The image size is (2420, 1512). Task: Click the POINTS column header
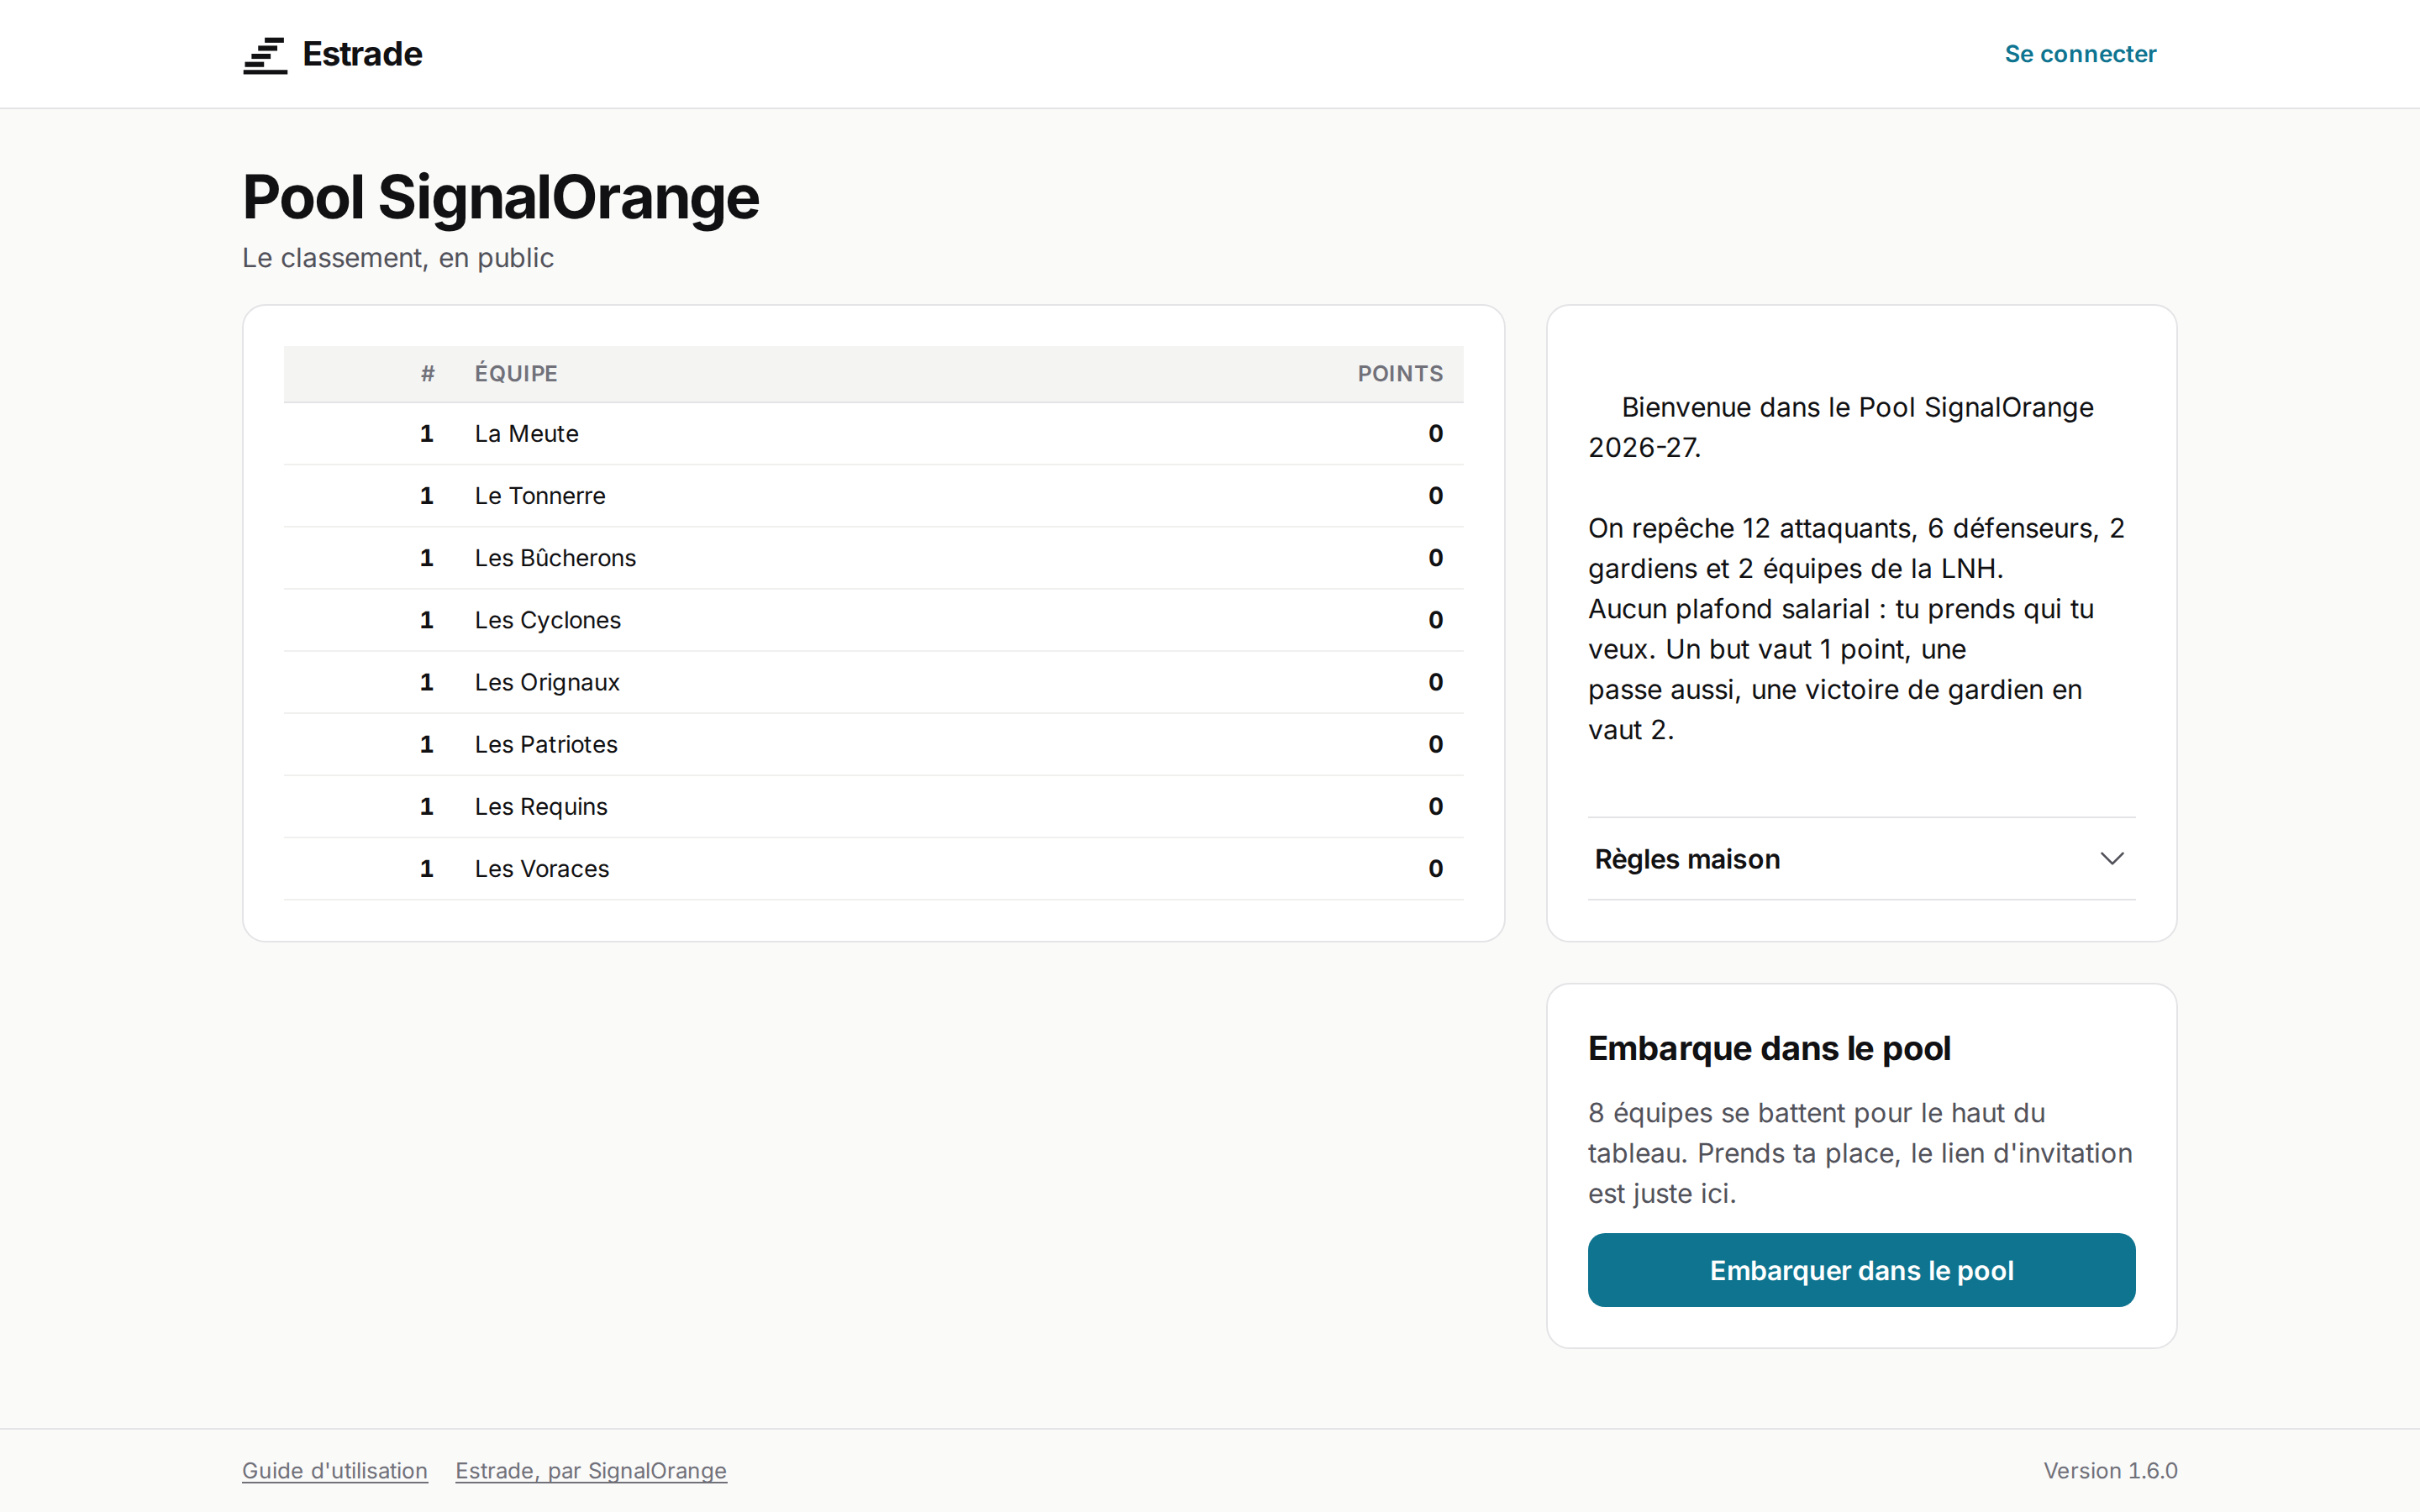click(x=1400, y=374)
